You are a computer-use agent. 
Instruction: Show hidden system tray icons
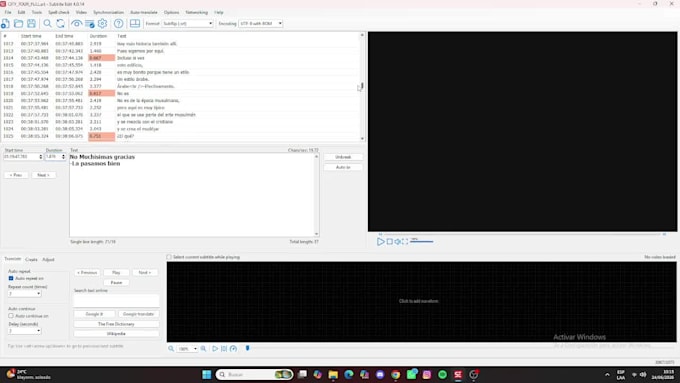607,374
